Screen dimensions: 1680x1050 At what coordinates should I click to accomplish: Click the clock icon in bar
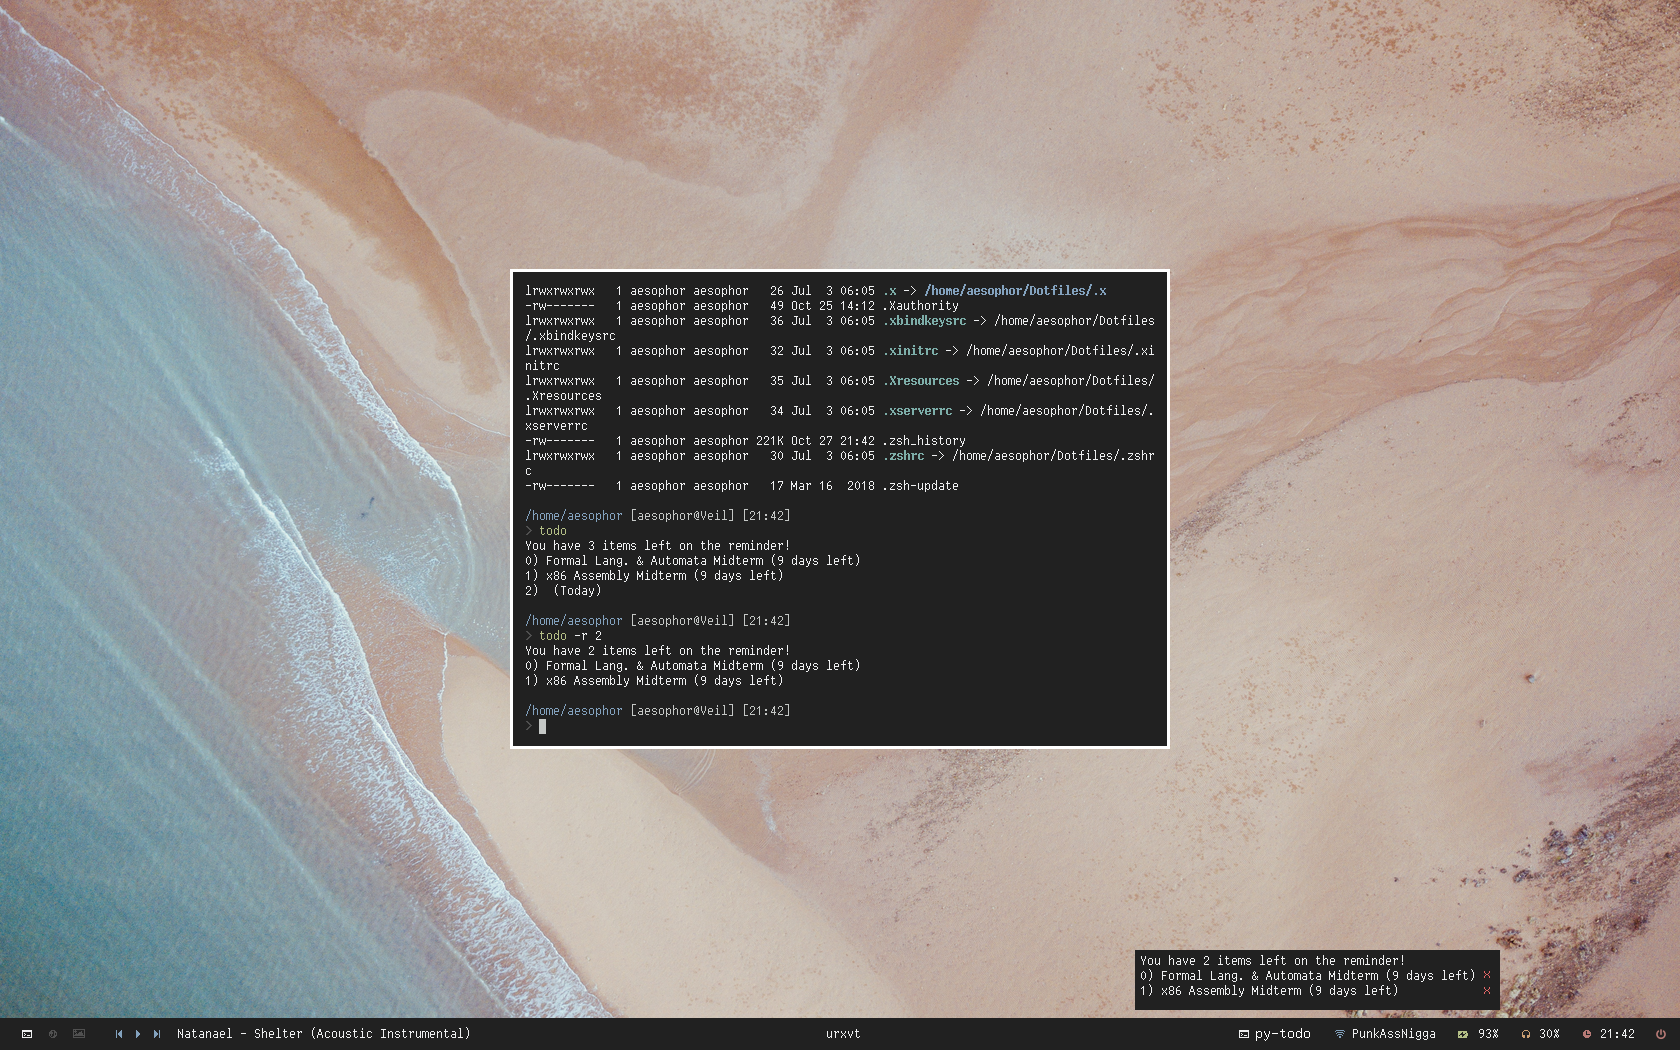pyautogui.click(x=1587, y=1034)
